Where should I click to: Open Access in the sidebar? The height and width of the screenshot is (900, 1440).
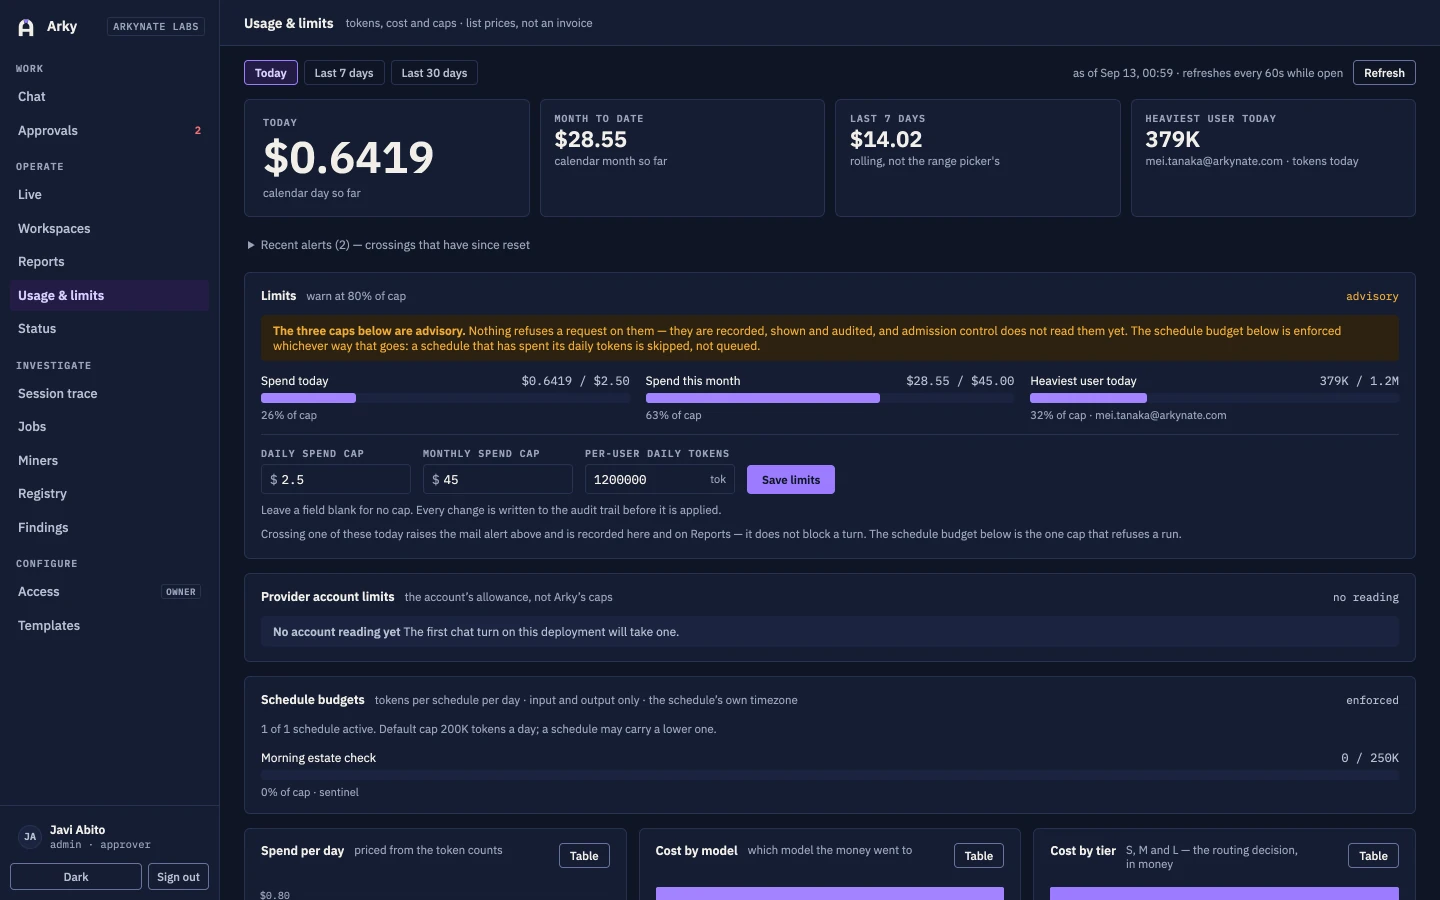click(x=109, y=592)
